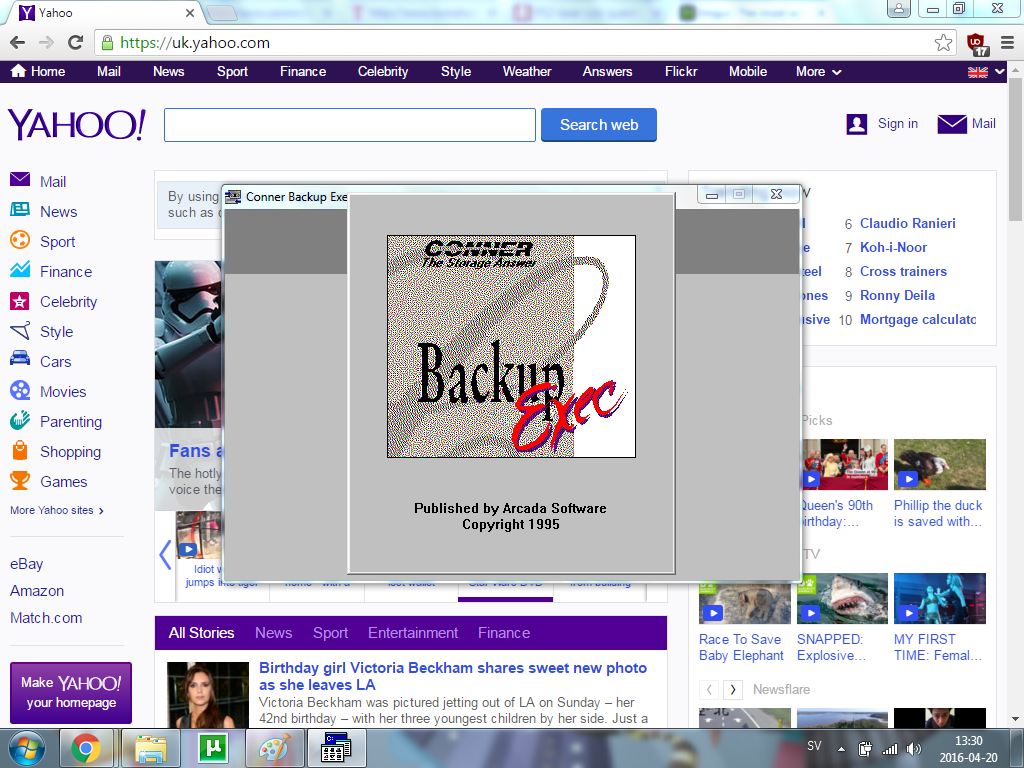Image resolution: width=1024 pixels, height=768 pixels.
Task: Play the Phillip the duck video thumbnail
Action: click(940, 464)
